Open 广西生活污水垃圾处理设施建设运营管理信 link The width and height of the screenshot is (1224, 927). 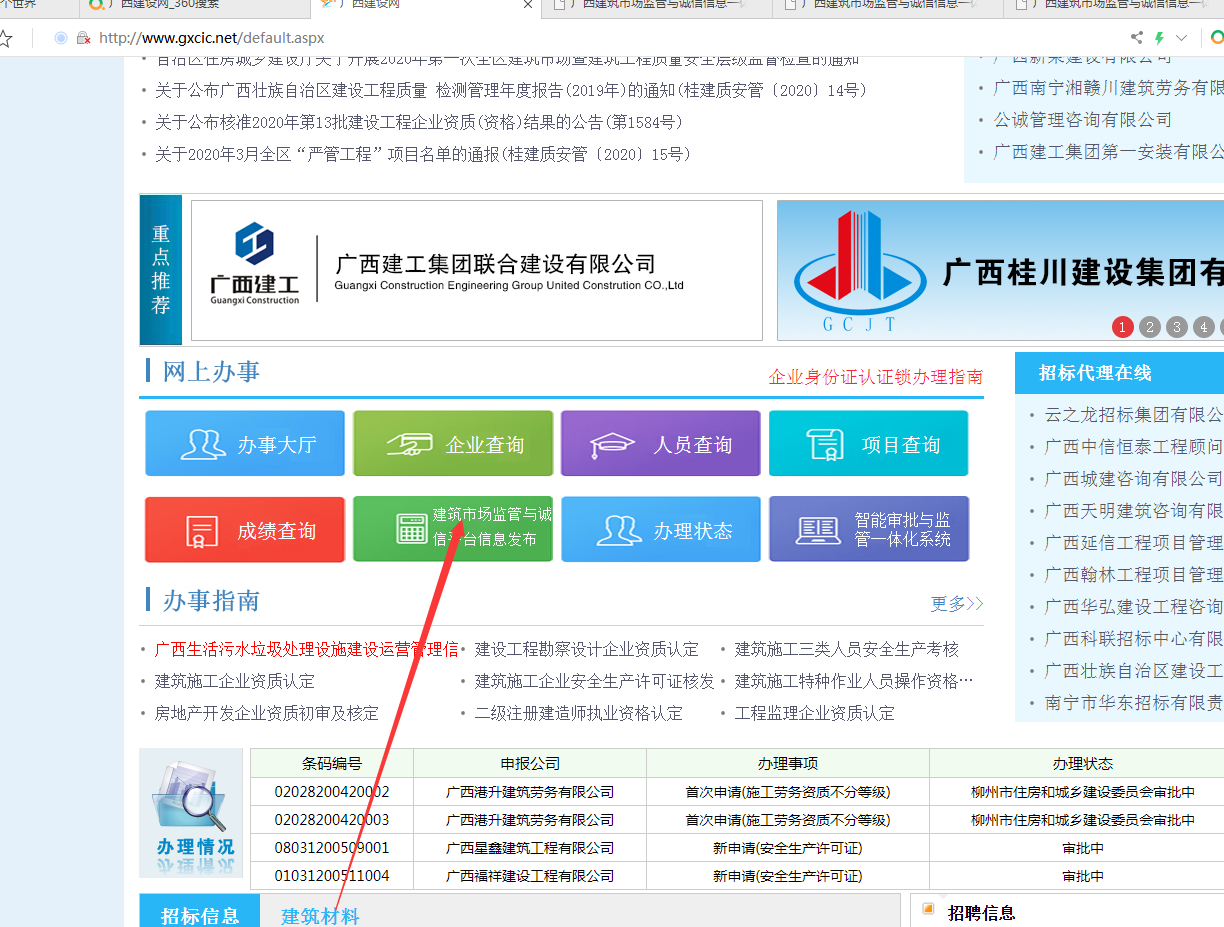click(306, 650)
